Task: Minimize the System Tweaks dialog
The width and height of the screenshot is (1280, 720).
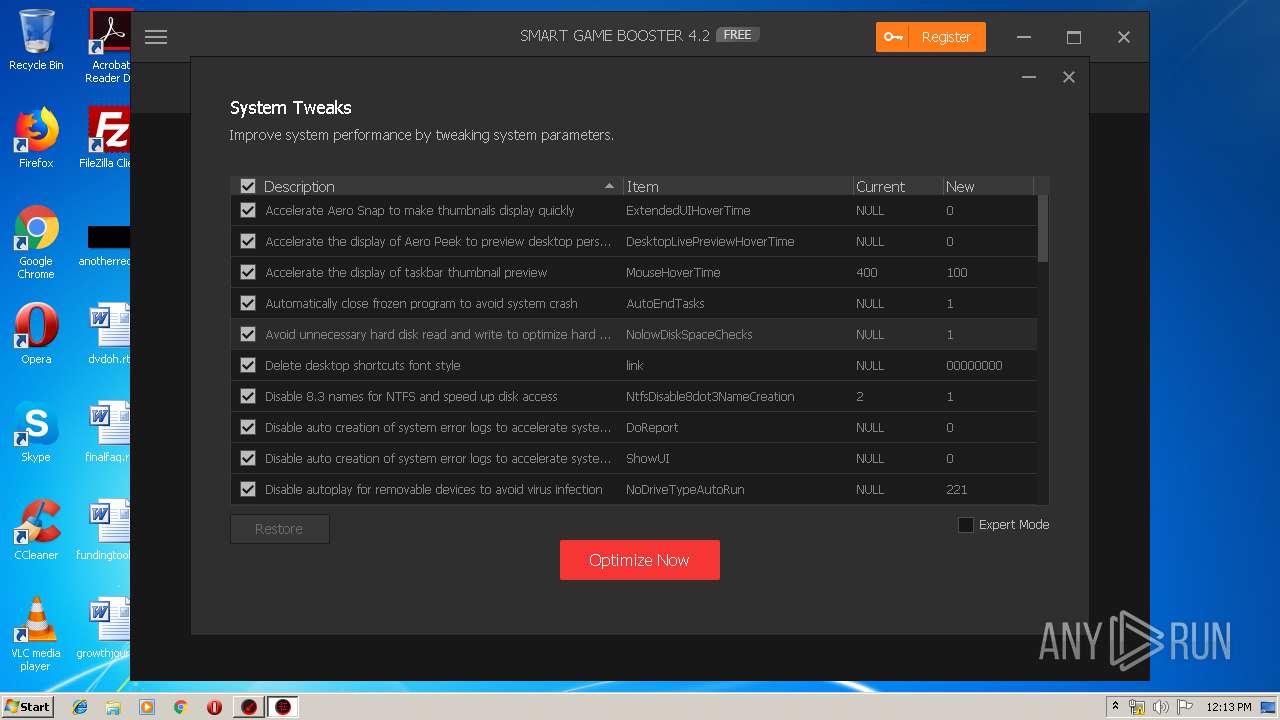Action: pyautogui.click(x=1029, y=77)
